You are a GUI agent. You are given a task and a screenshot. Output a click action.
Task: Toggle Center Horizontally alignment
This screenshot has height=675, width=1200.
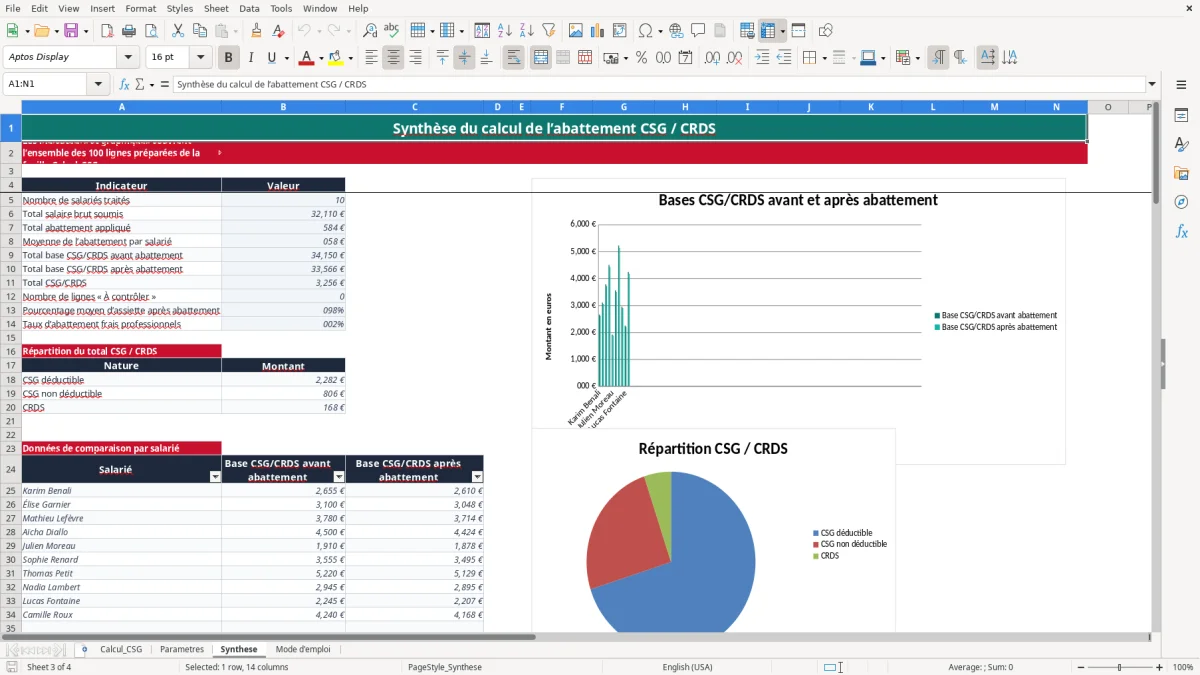pyautogui.click(x=393, y=58)
